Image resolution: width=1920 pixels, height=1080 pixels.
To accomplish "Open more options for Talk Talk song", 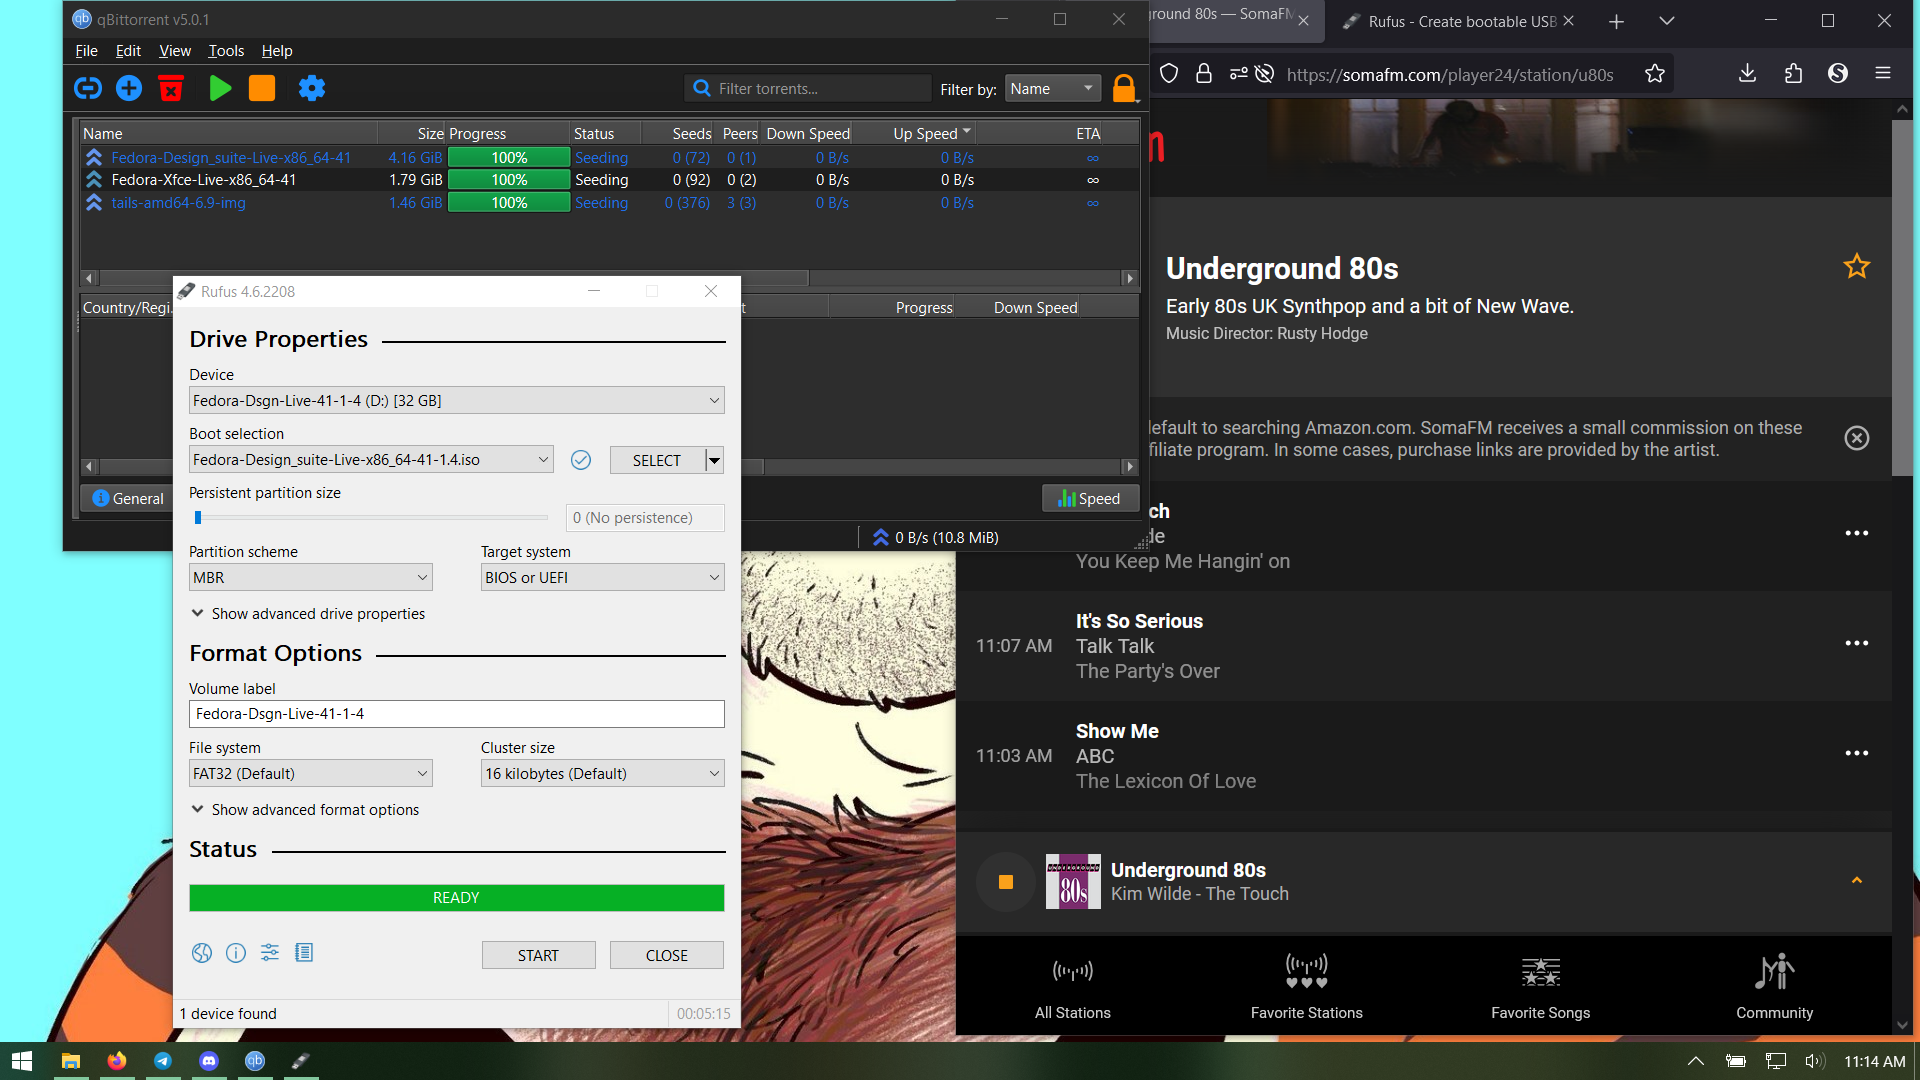I will coord(1857,643).
